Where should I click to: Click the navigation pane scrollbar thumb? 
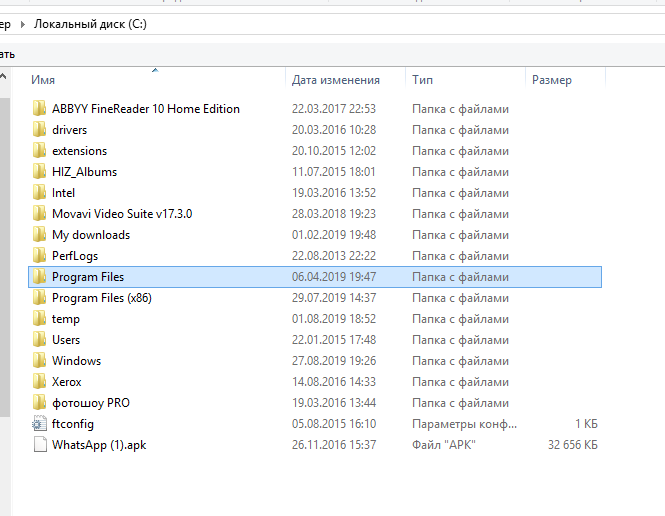(4, 257)
